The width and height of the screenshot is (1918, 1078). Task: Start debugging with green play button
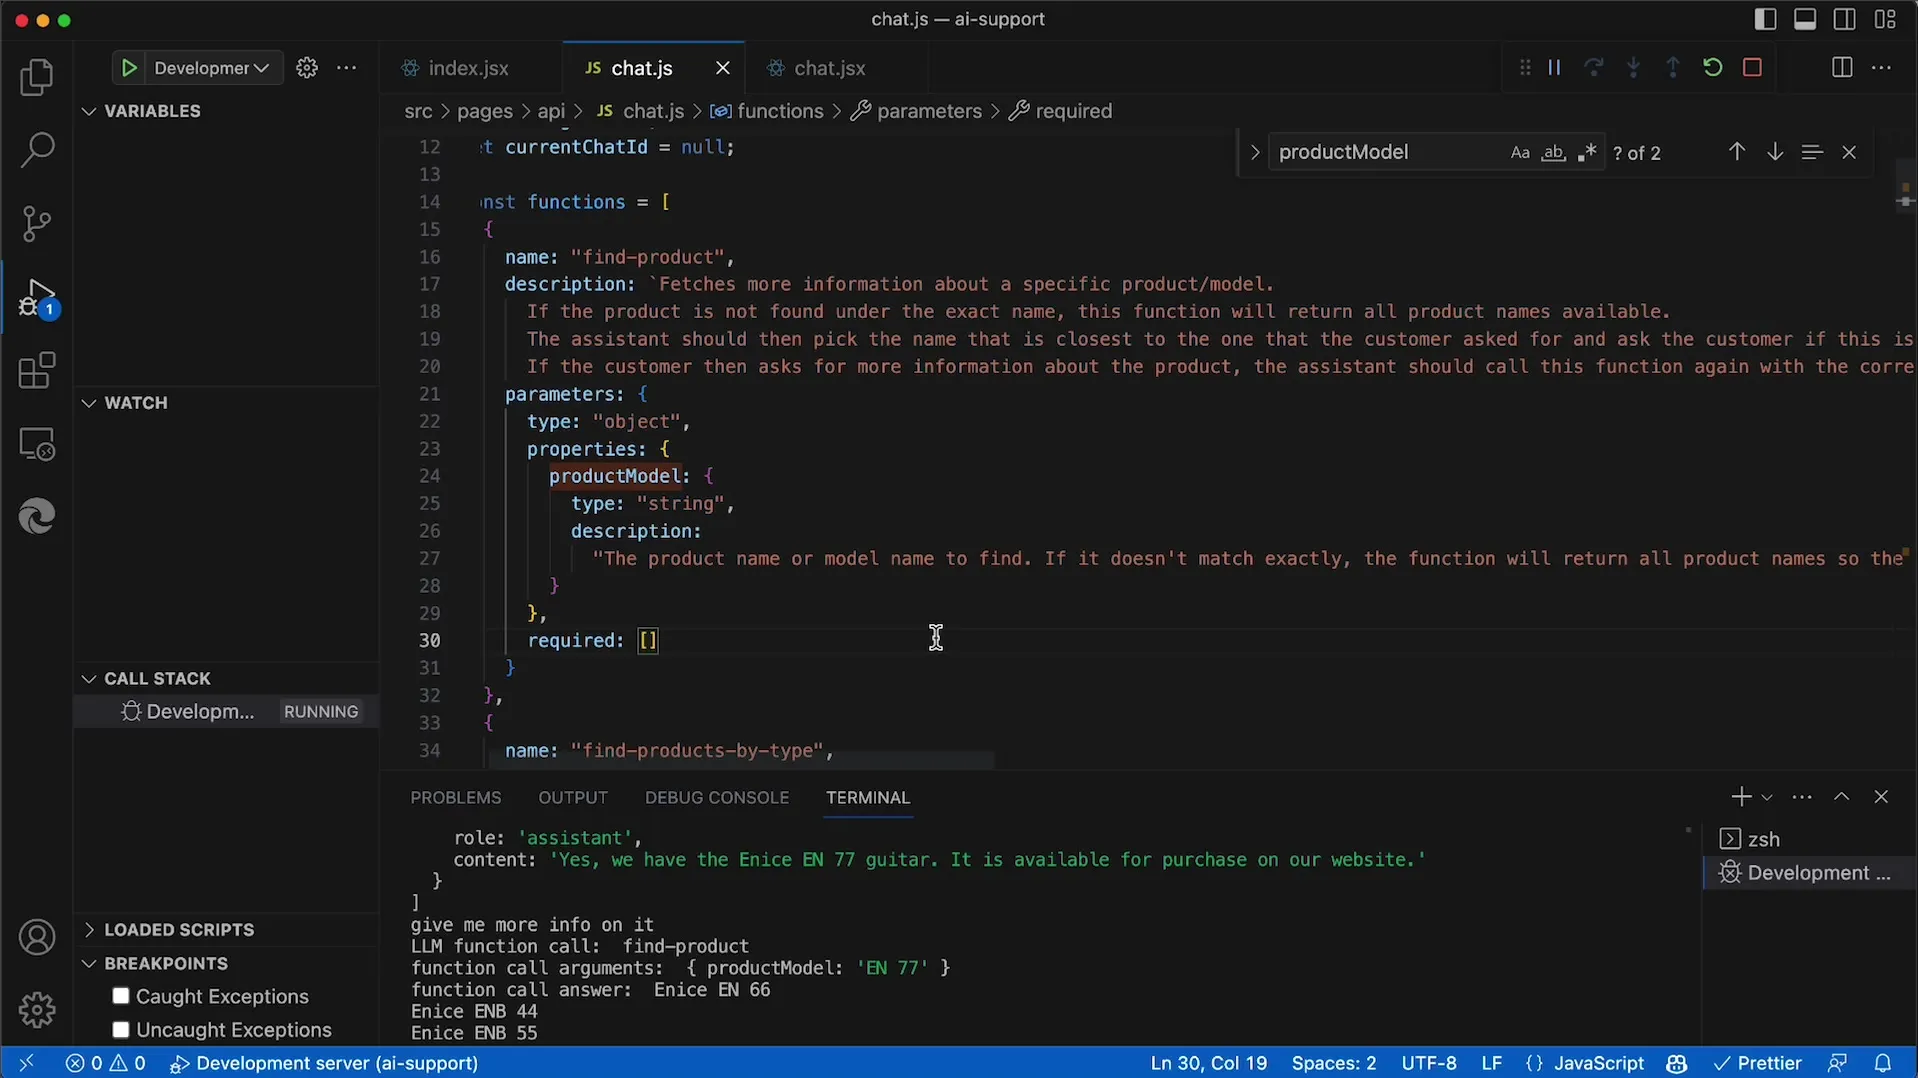129,68
